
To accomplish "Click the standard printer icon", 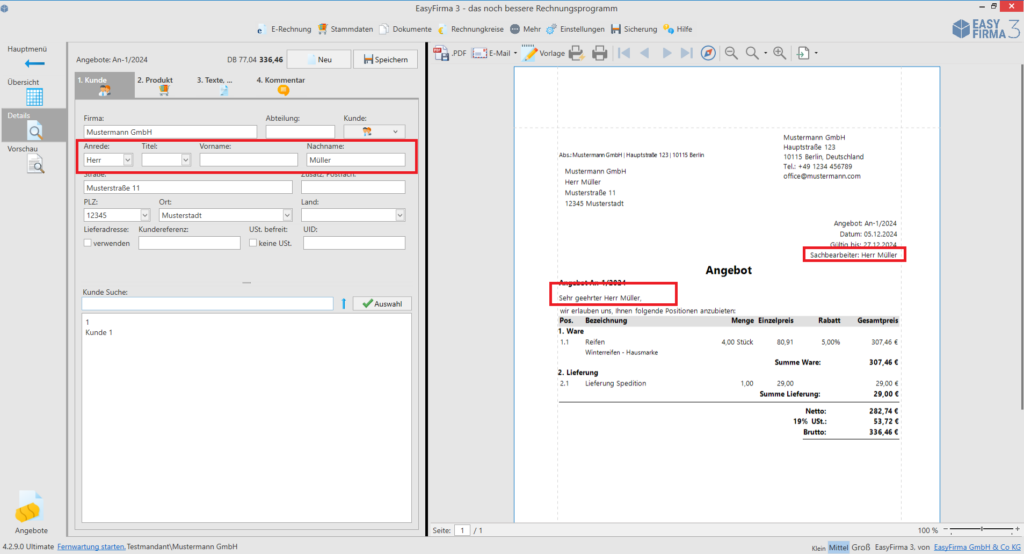I will point(600,53).
